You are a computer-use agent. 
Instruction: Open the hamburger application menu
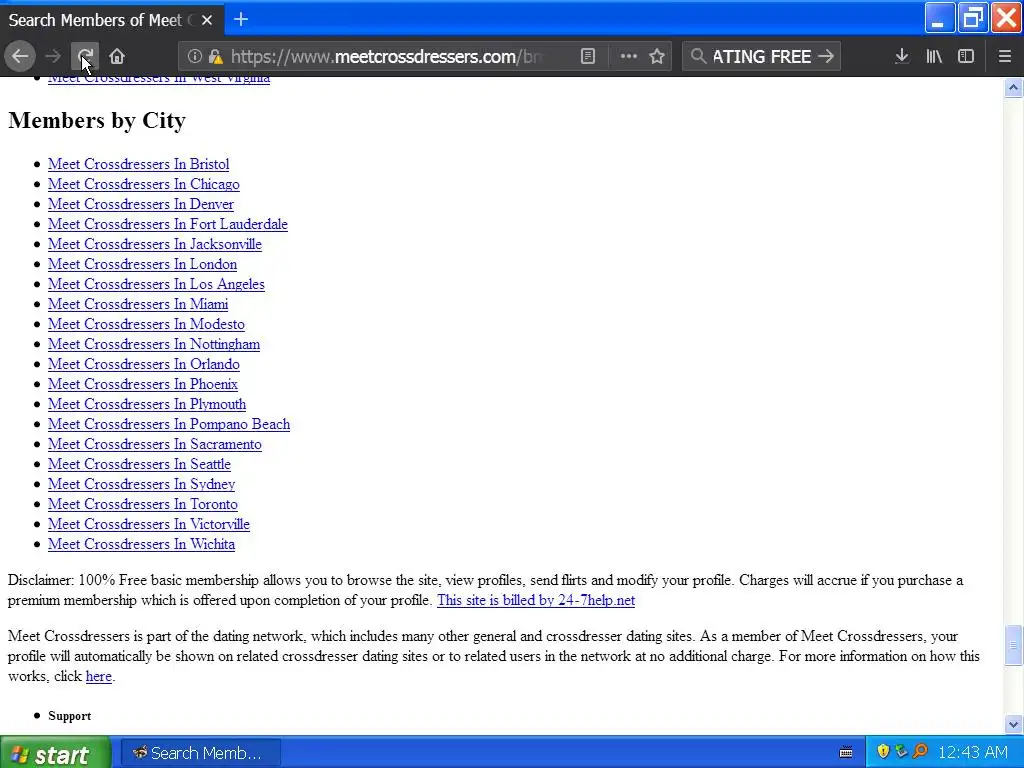click(x=1004, y=57)
